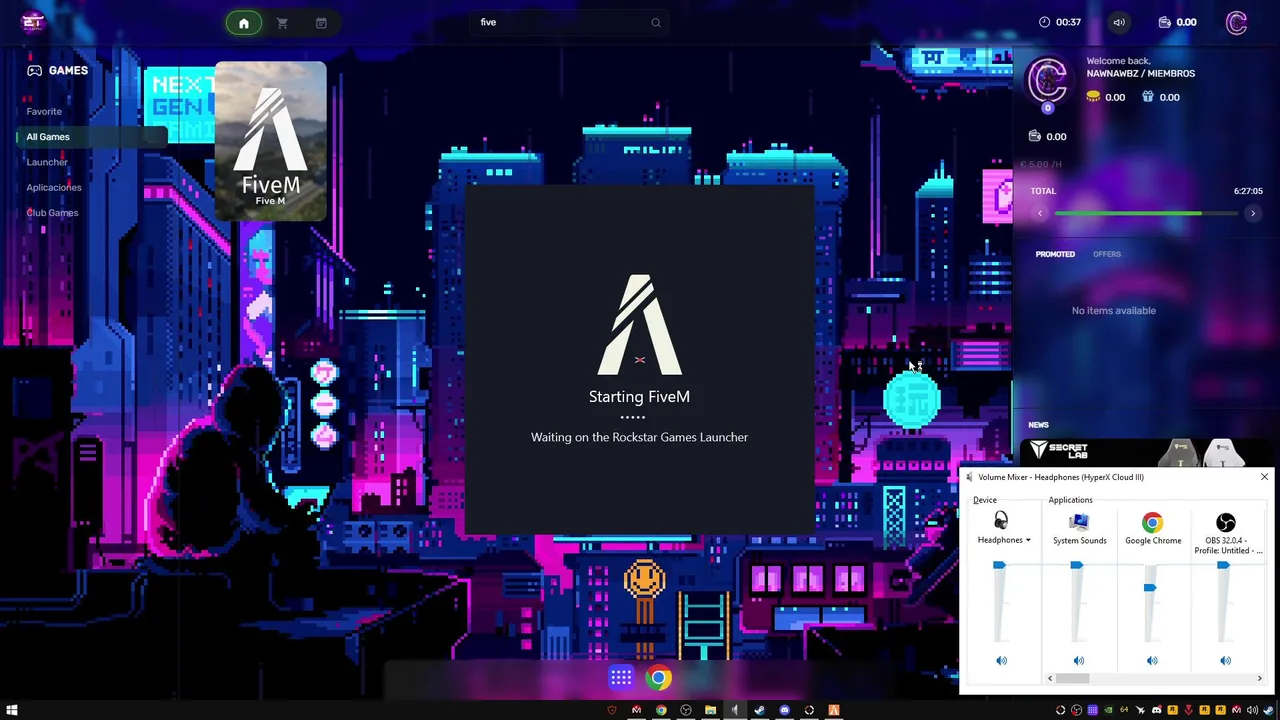1280x720 pixels.
Task: Click the wallet icon in the welcome panel
Action: coord(1035,136)
